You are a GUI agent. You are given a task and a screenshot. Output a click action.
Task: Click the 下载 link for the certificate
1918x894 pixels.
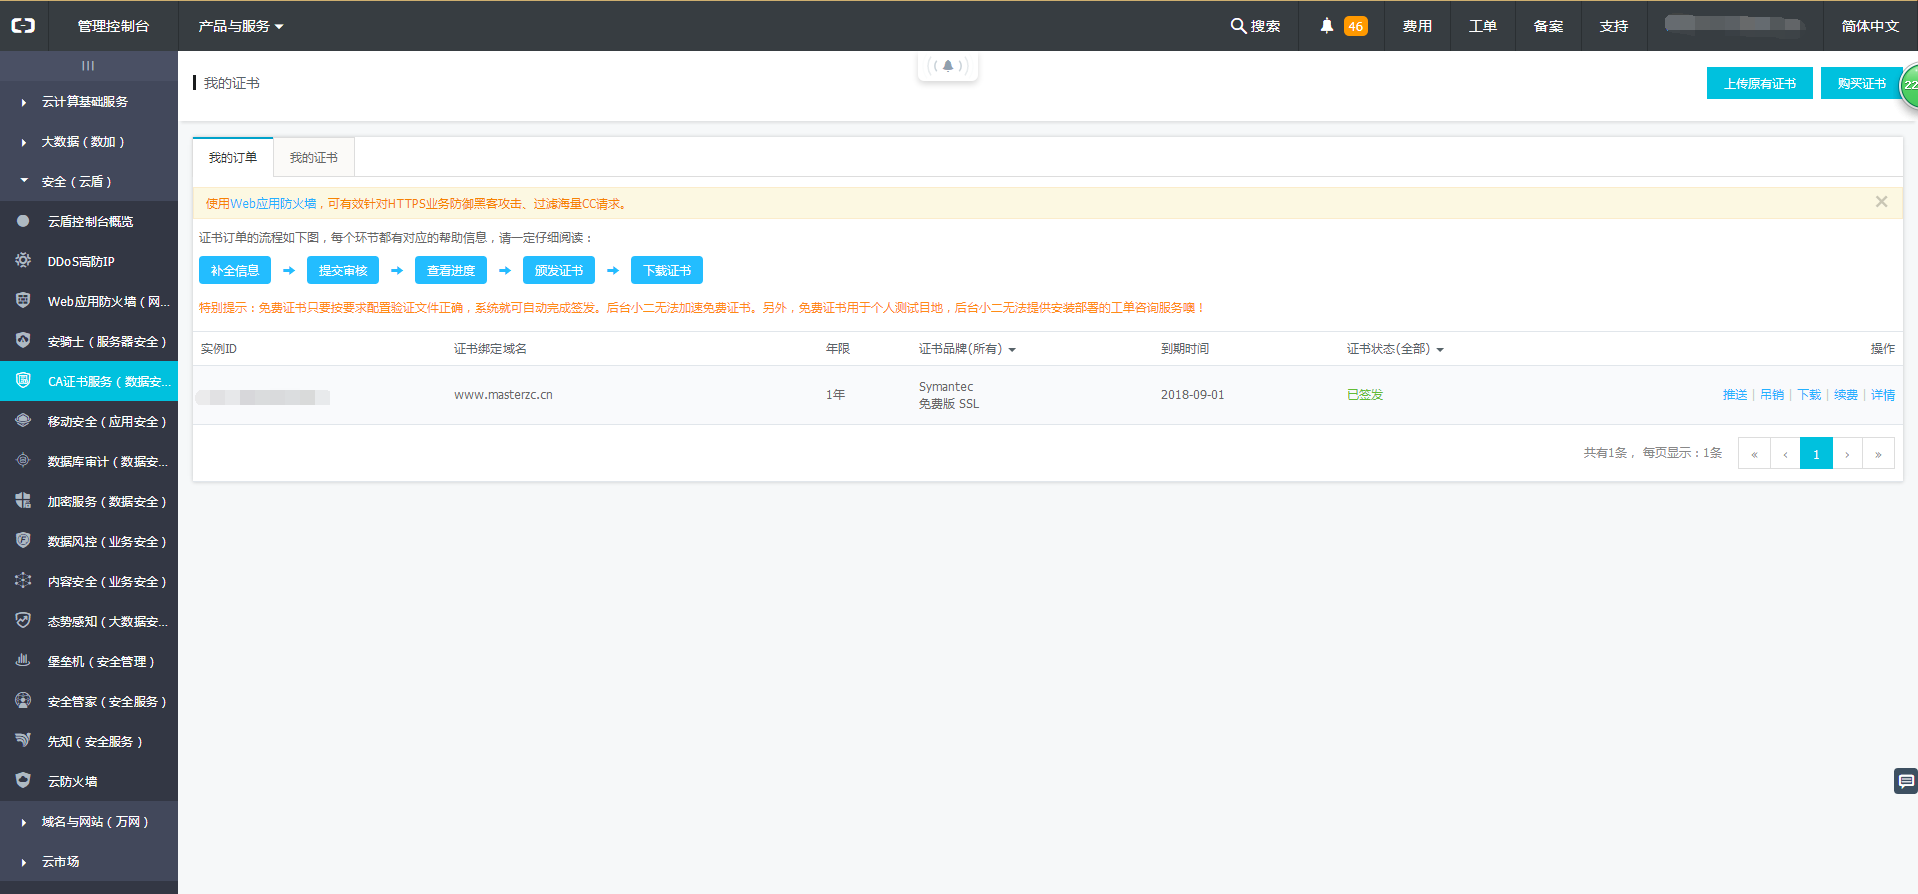point(1809,395)
